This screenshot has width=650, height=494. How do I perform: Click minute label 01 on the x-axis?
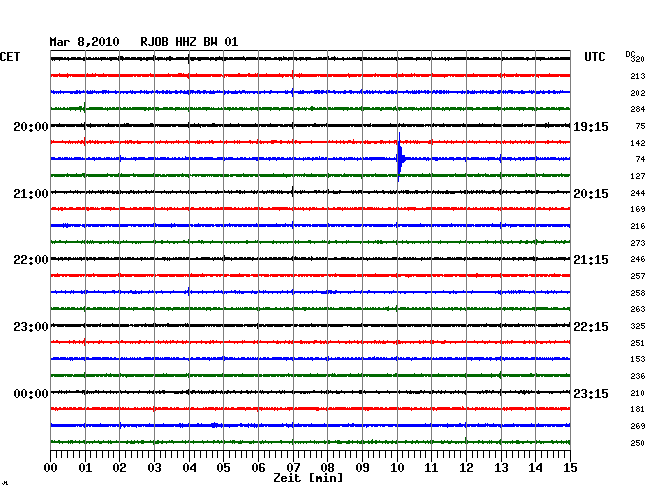click(x=85, y=468)
